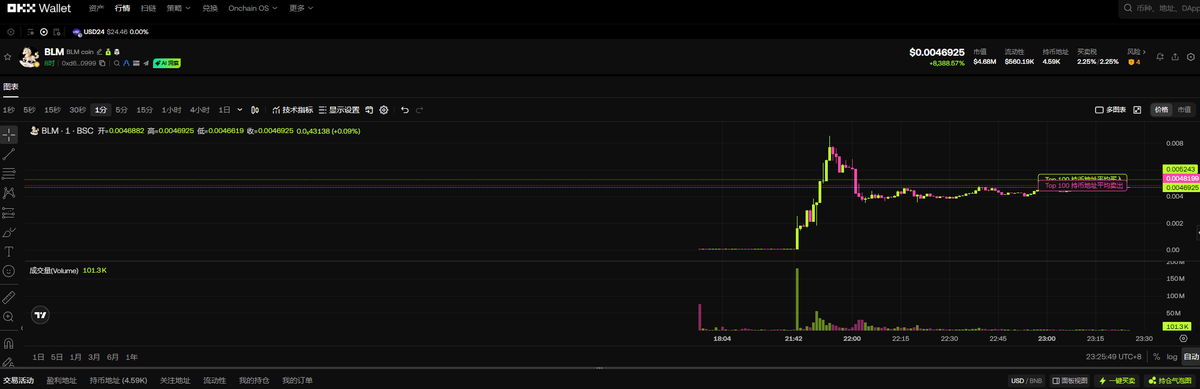The width and height of the screenshot is (1200, 389).
Task: Open chart settings gear icon
Action: pos(383,110)
